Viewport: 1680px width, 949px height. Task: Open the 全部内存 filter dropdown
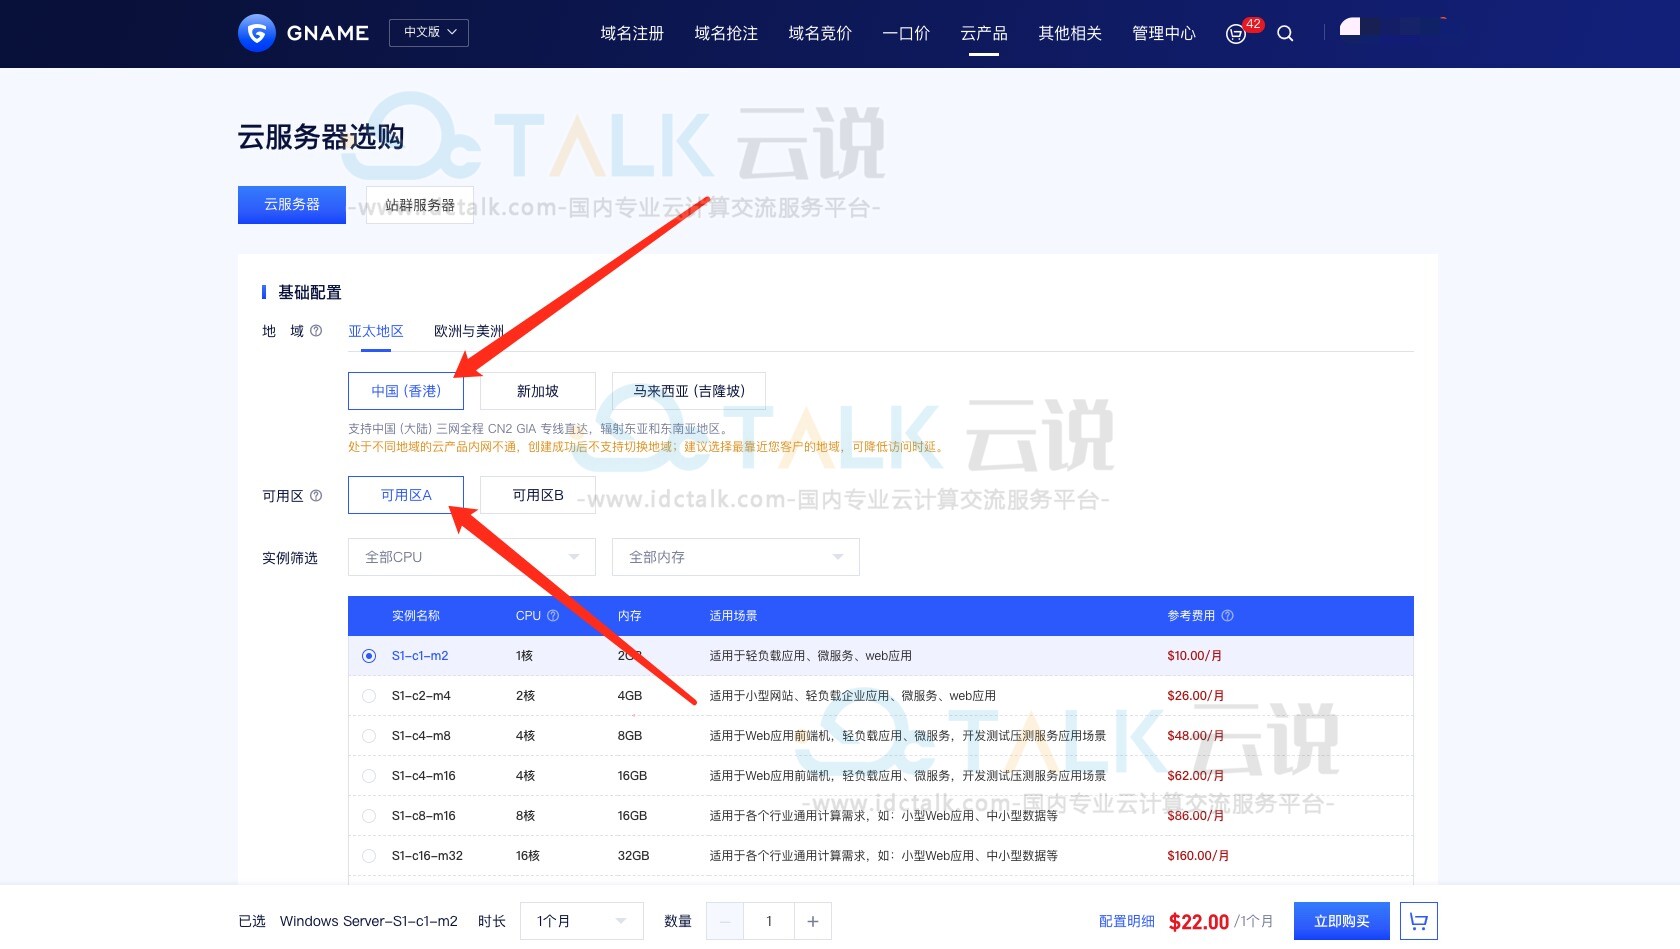coord(736,557)
